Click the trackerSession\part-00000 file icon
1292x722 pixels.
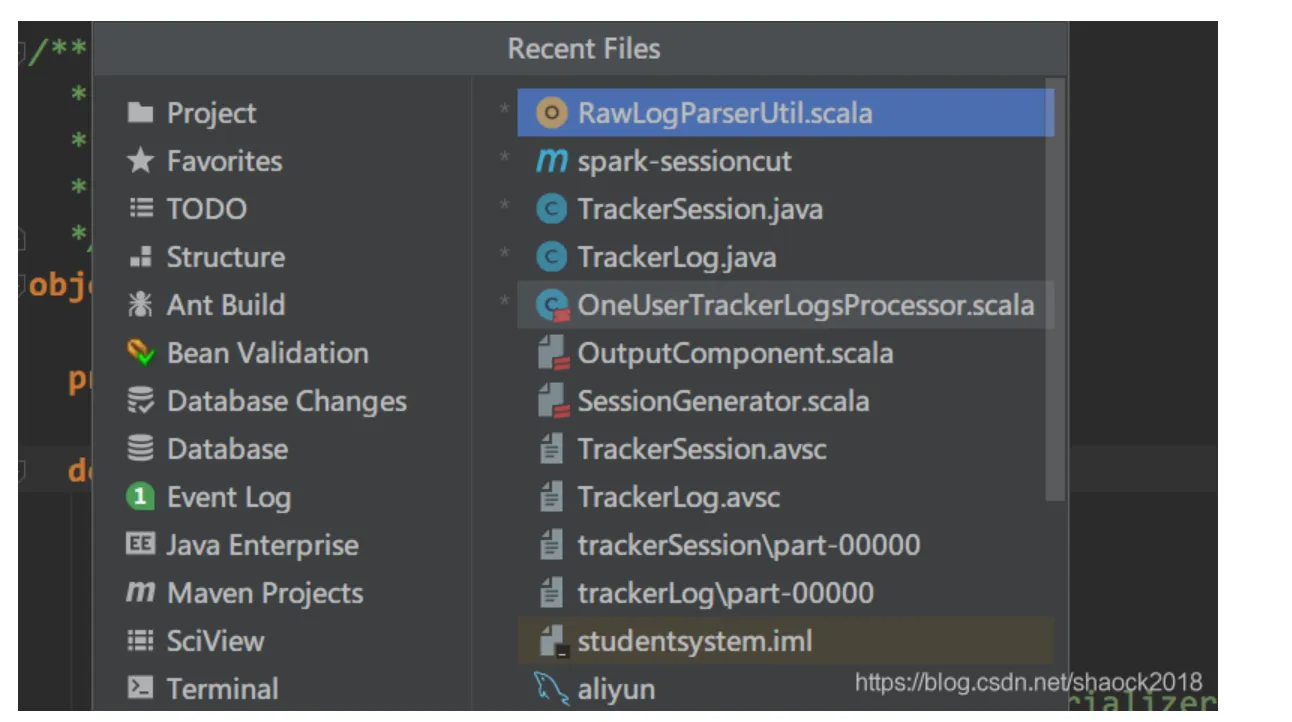click(551, 545)
